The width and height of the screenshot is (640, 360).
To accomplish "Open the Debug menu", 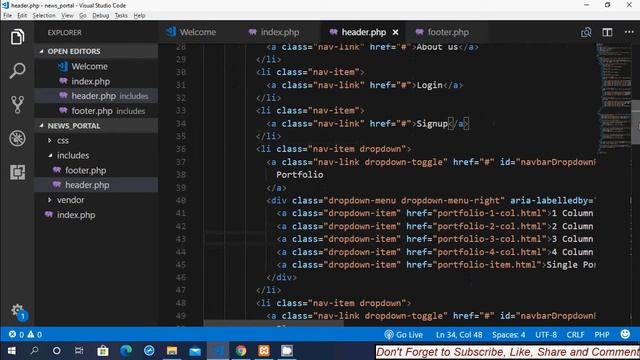I will coord(100,16).
